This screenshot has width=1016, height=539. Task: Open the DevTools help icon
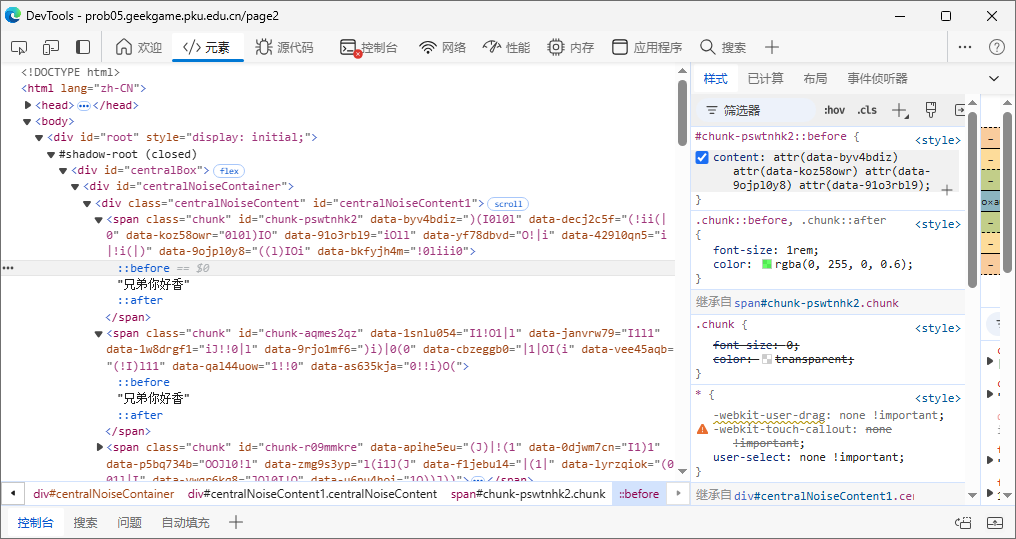(996, 47)
